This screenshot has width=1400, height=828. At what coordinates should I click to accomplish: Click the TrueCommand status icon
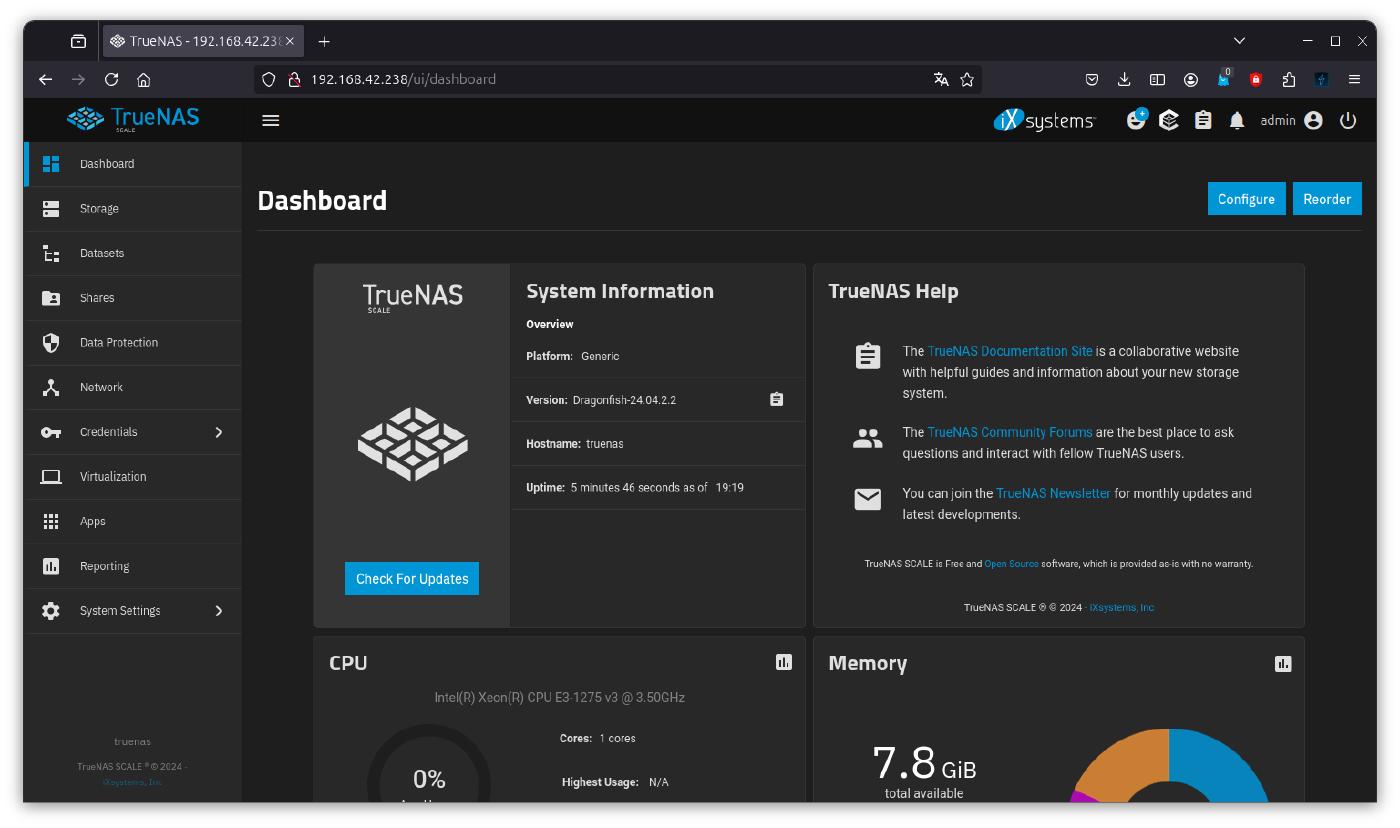(x=1169, y=120)
